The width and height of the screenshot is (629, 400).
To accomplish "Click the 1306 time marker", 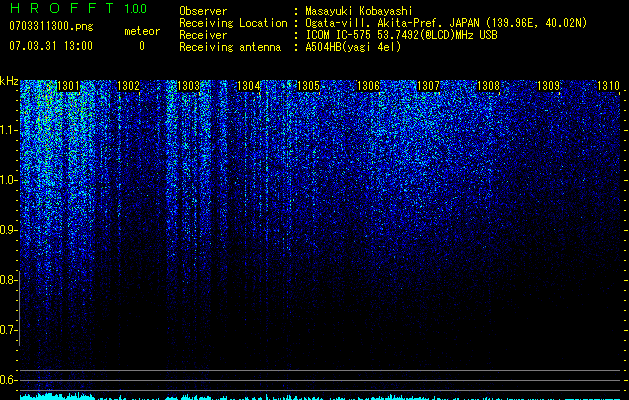I will (x=368, y=86).
